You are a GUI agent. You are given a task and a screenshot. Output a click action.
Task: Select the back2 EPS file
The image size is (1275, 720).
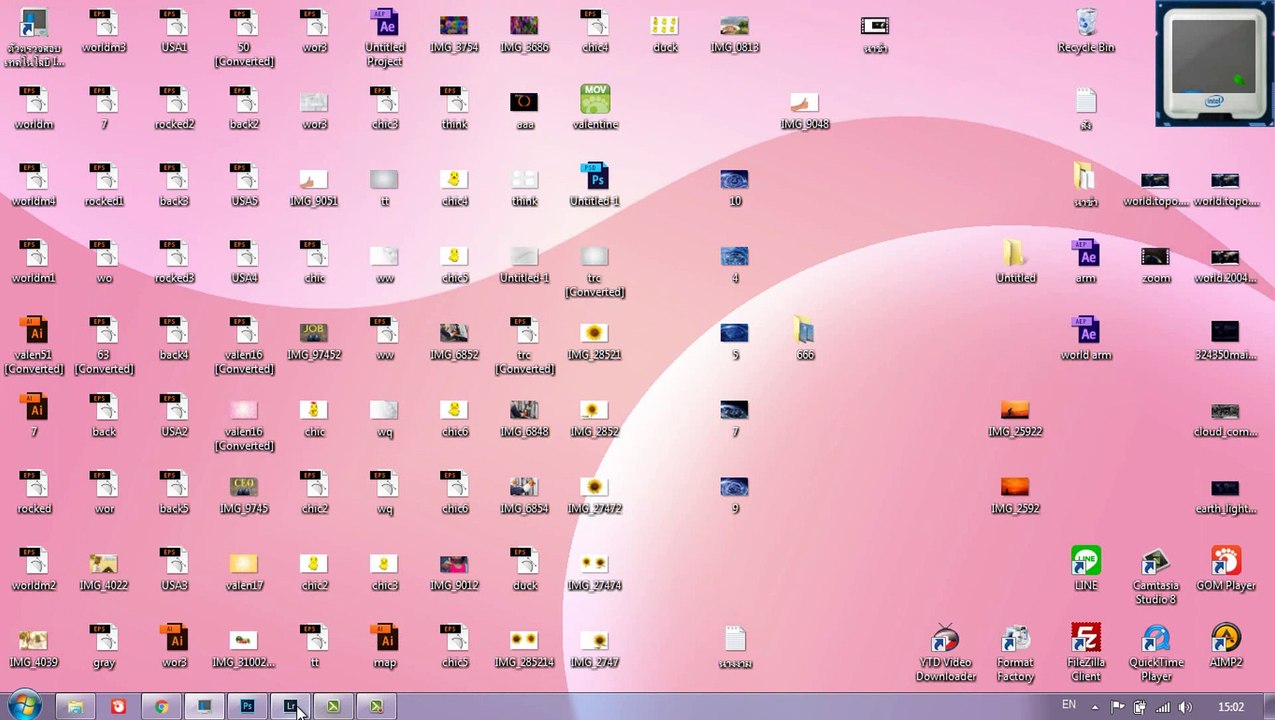click(244, 107)
